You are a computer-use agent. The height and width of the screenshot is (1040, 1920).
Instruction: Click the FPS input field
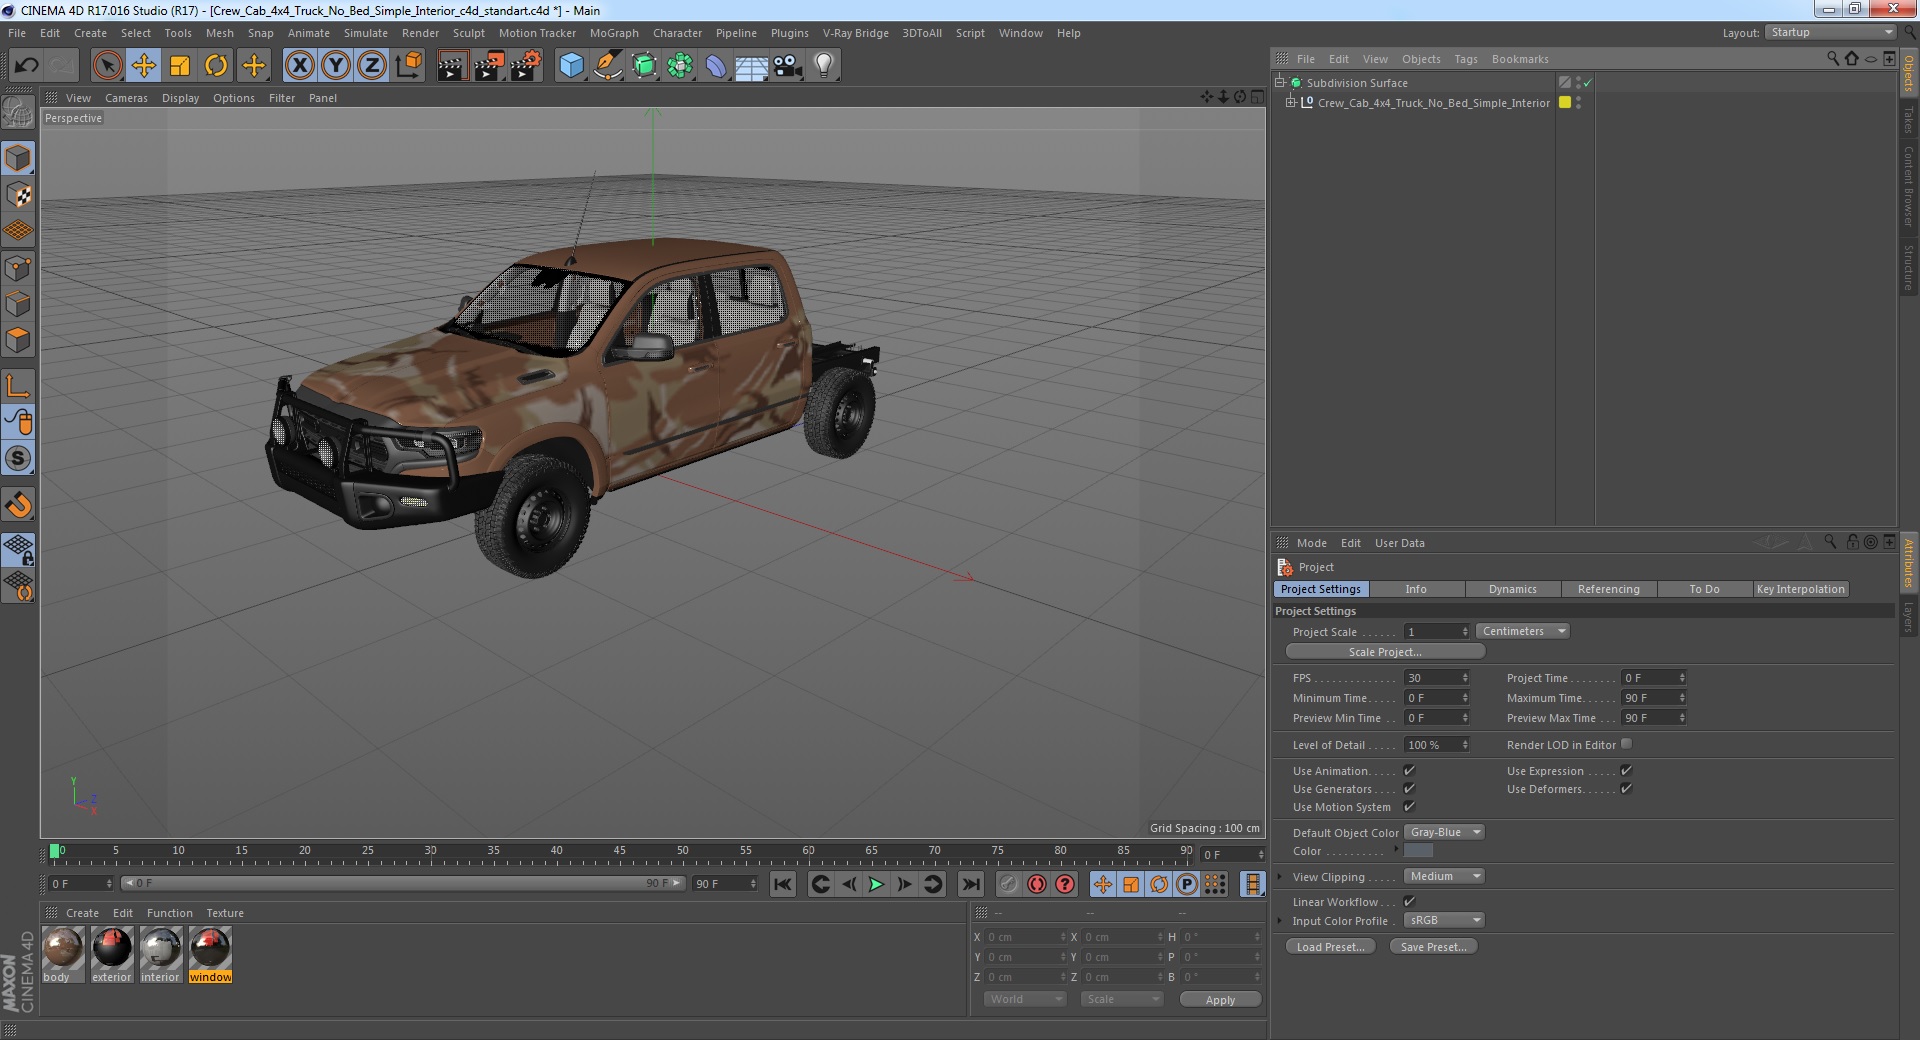coord(1433,678)
